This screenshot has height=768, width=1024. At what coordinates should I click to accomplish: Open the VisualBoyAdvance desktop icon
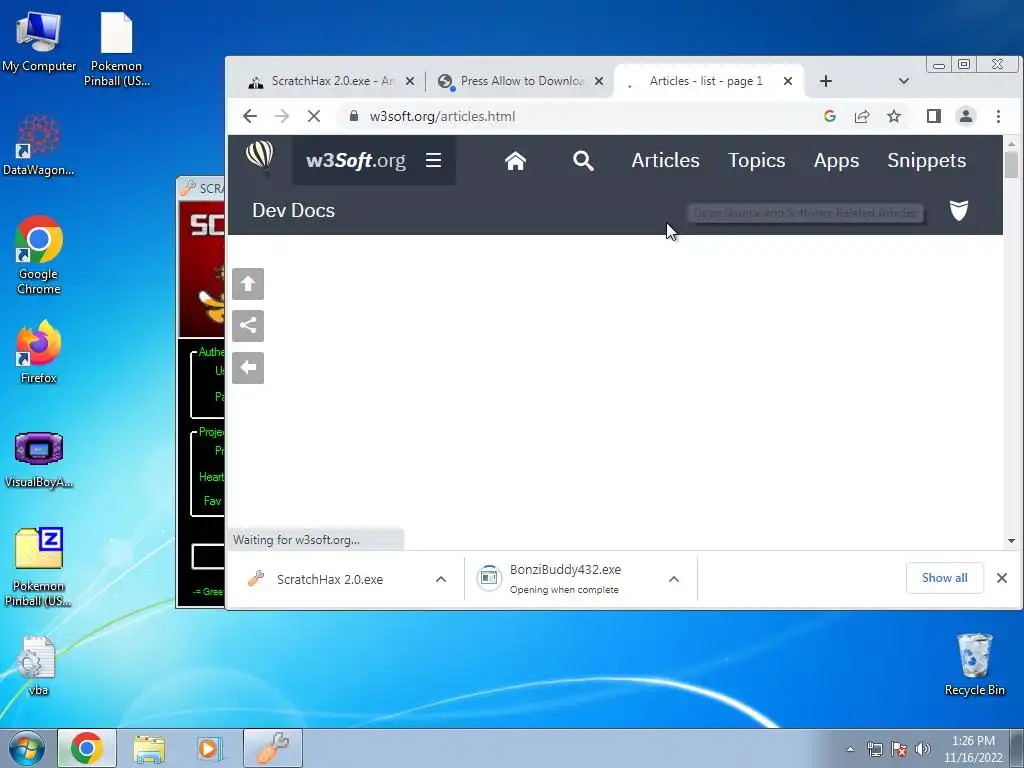[x=39, y=460]
